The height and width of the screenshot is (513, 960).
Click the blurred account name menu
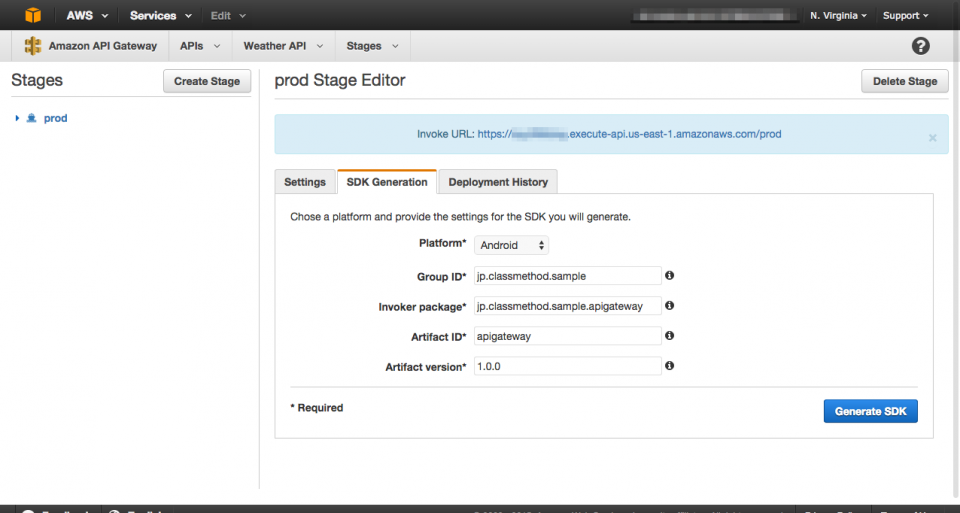pyautogui.click(x=714, y=15)
